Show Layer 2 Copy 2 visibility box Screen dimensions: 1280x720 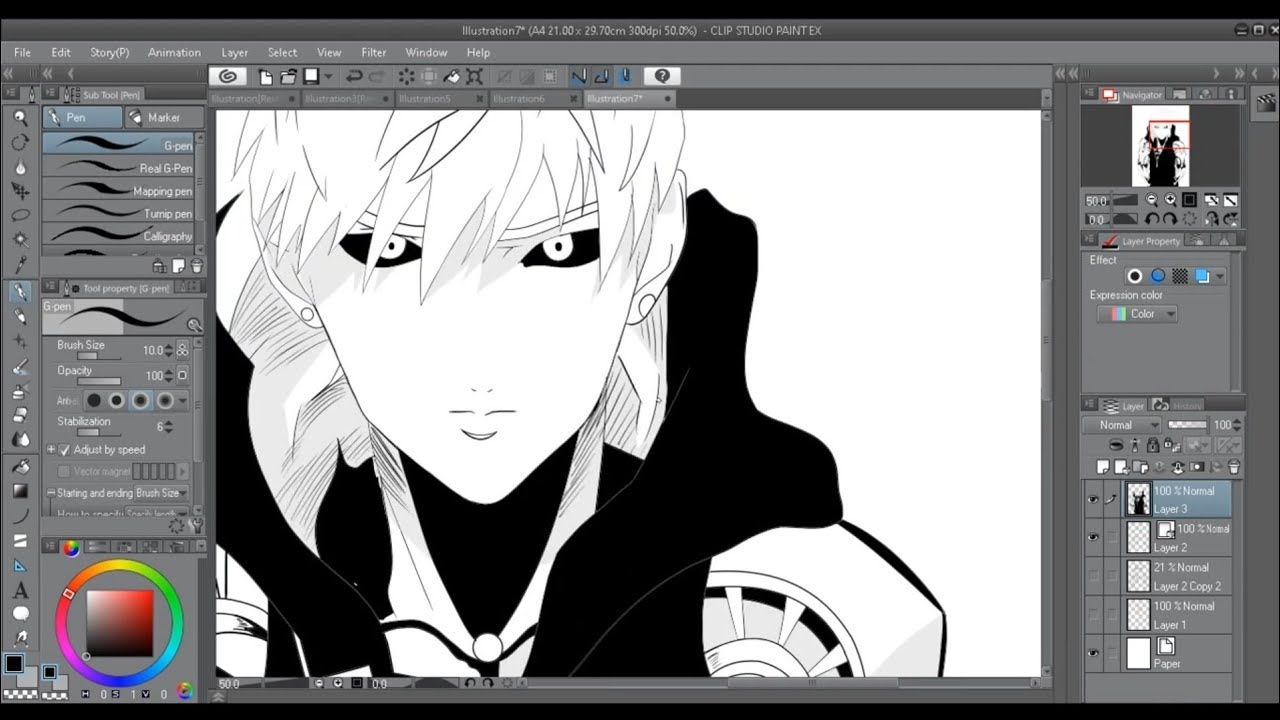1093,576
